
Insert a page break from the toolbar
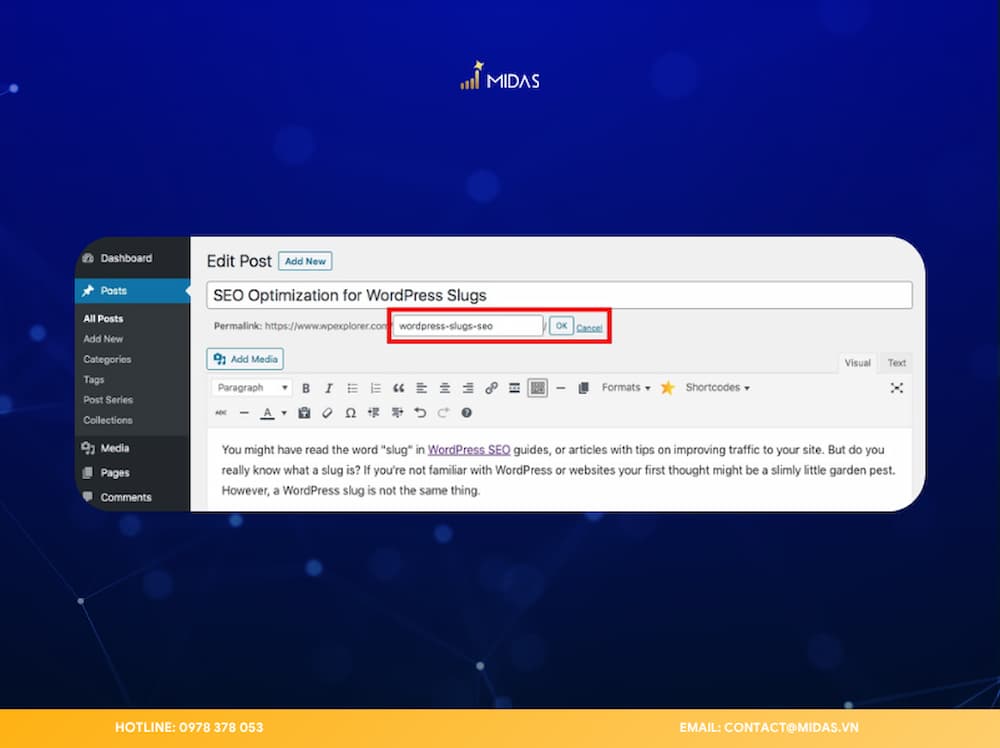pyautogui.click(x=583, y=388)
